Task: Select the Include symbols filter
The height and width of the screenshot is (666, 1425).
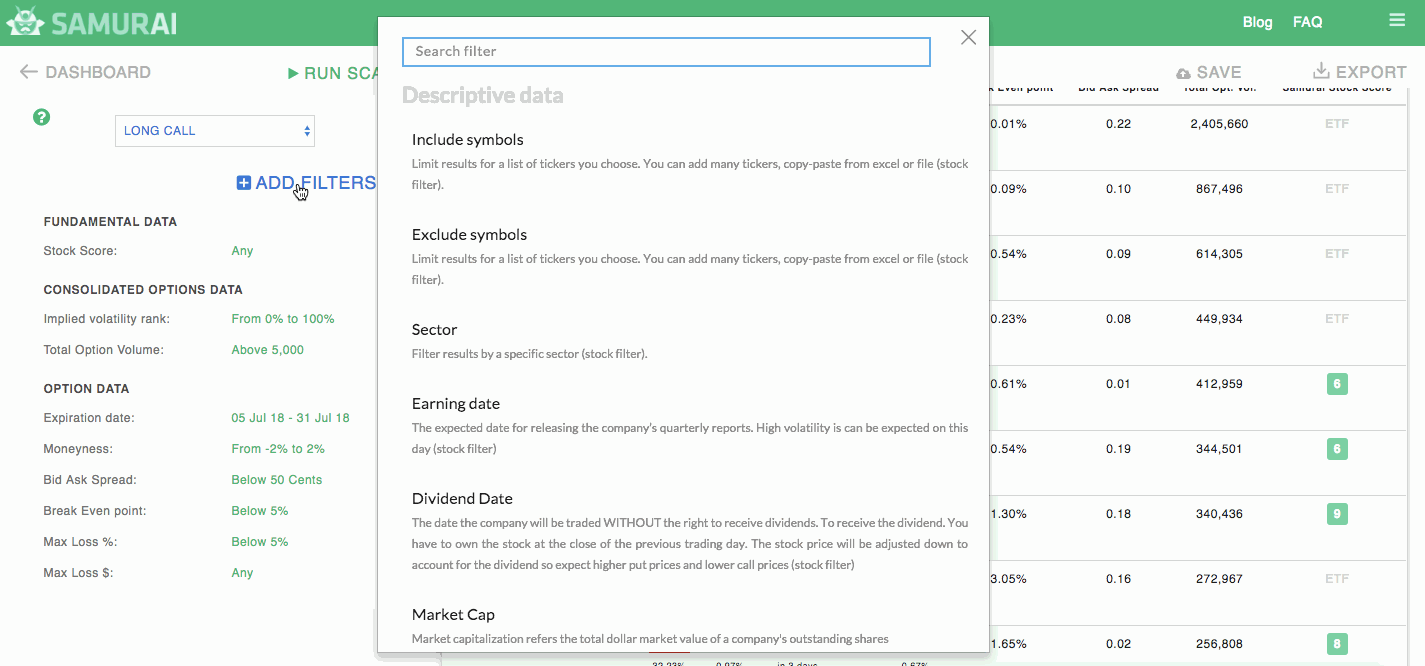Action: click(468, 140)
